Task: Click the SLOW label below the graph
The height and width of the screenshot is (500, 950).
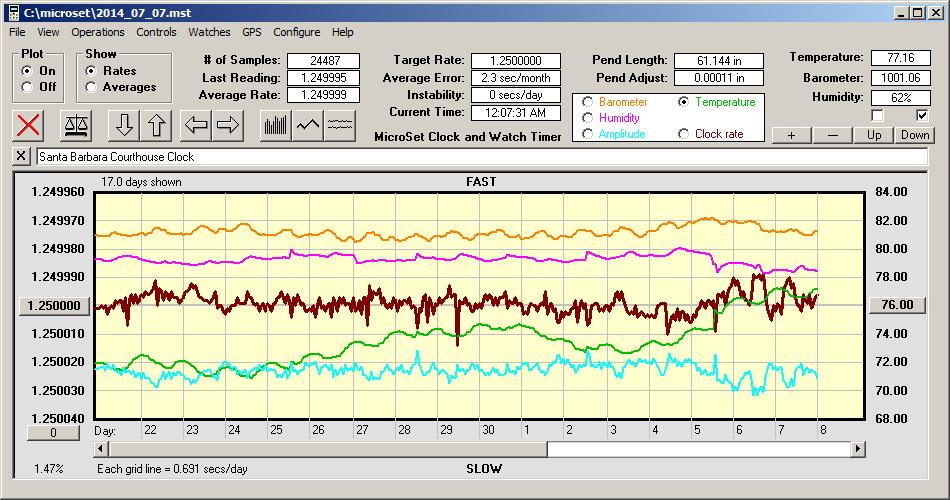Action: 483,468
